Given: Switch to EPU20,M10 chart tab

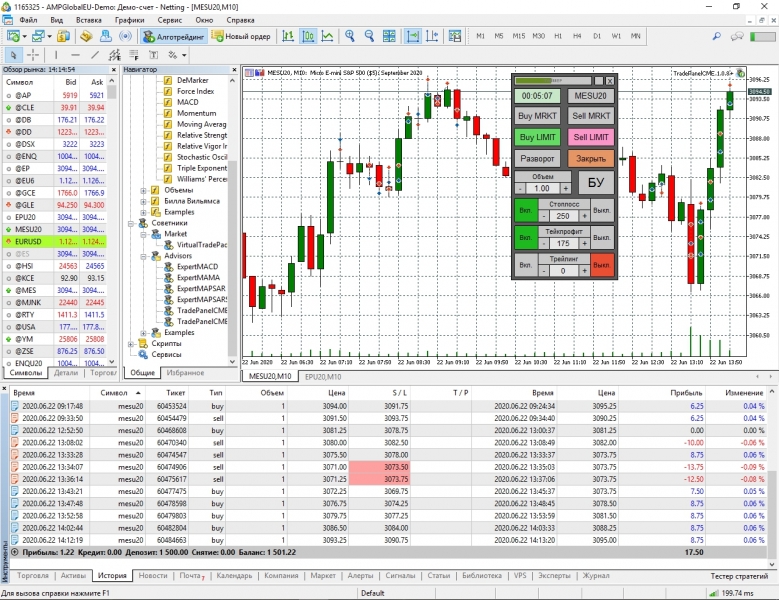Looking at the screenshot, I should click(323, 376).
